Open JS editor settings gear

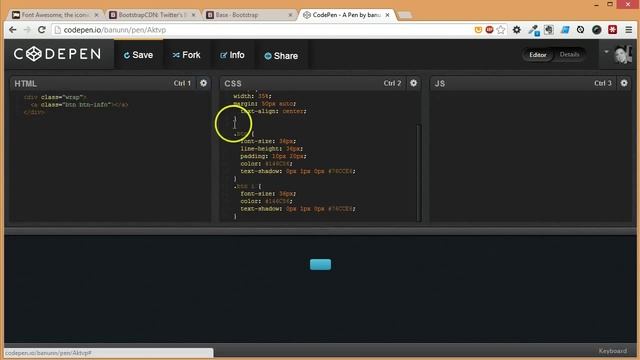[x=624, y=83]
